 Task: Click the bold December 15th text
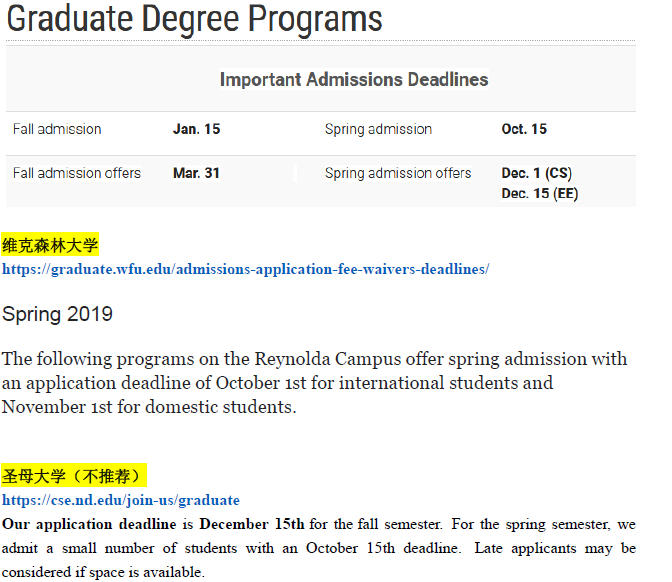251,524
